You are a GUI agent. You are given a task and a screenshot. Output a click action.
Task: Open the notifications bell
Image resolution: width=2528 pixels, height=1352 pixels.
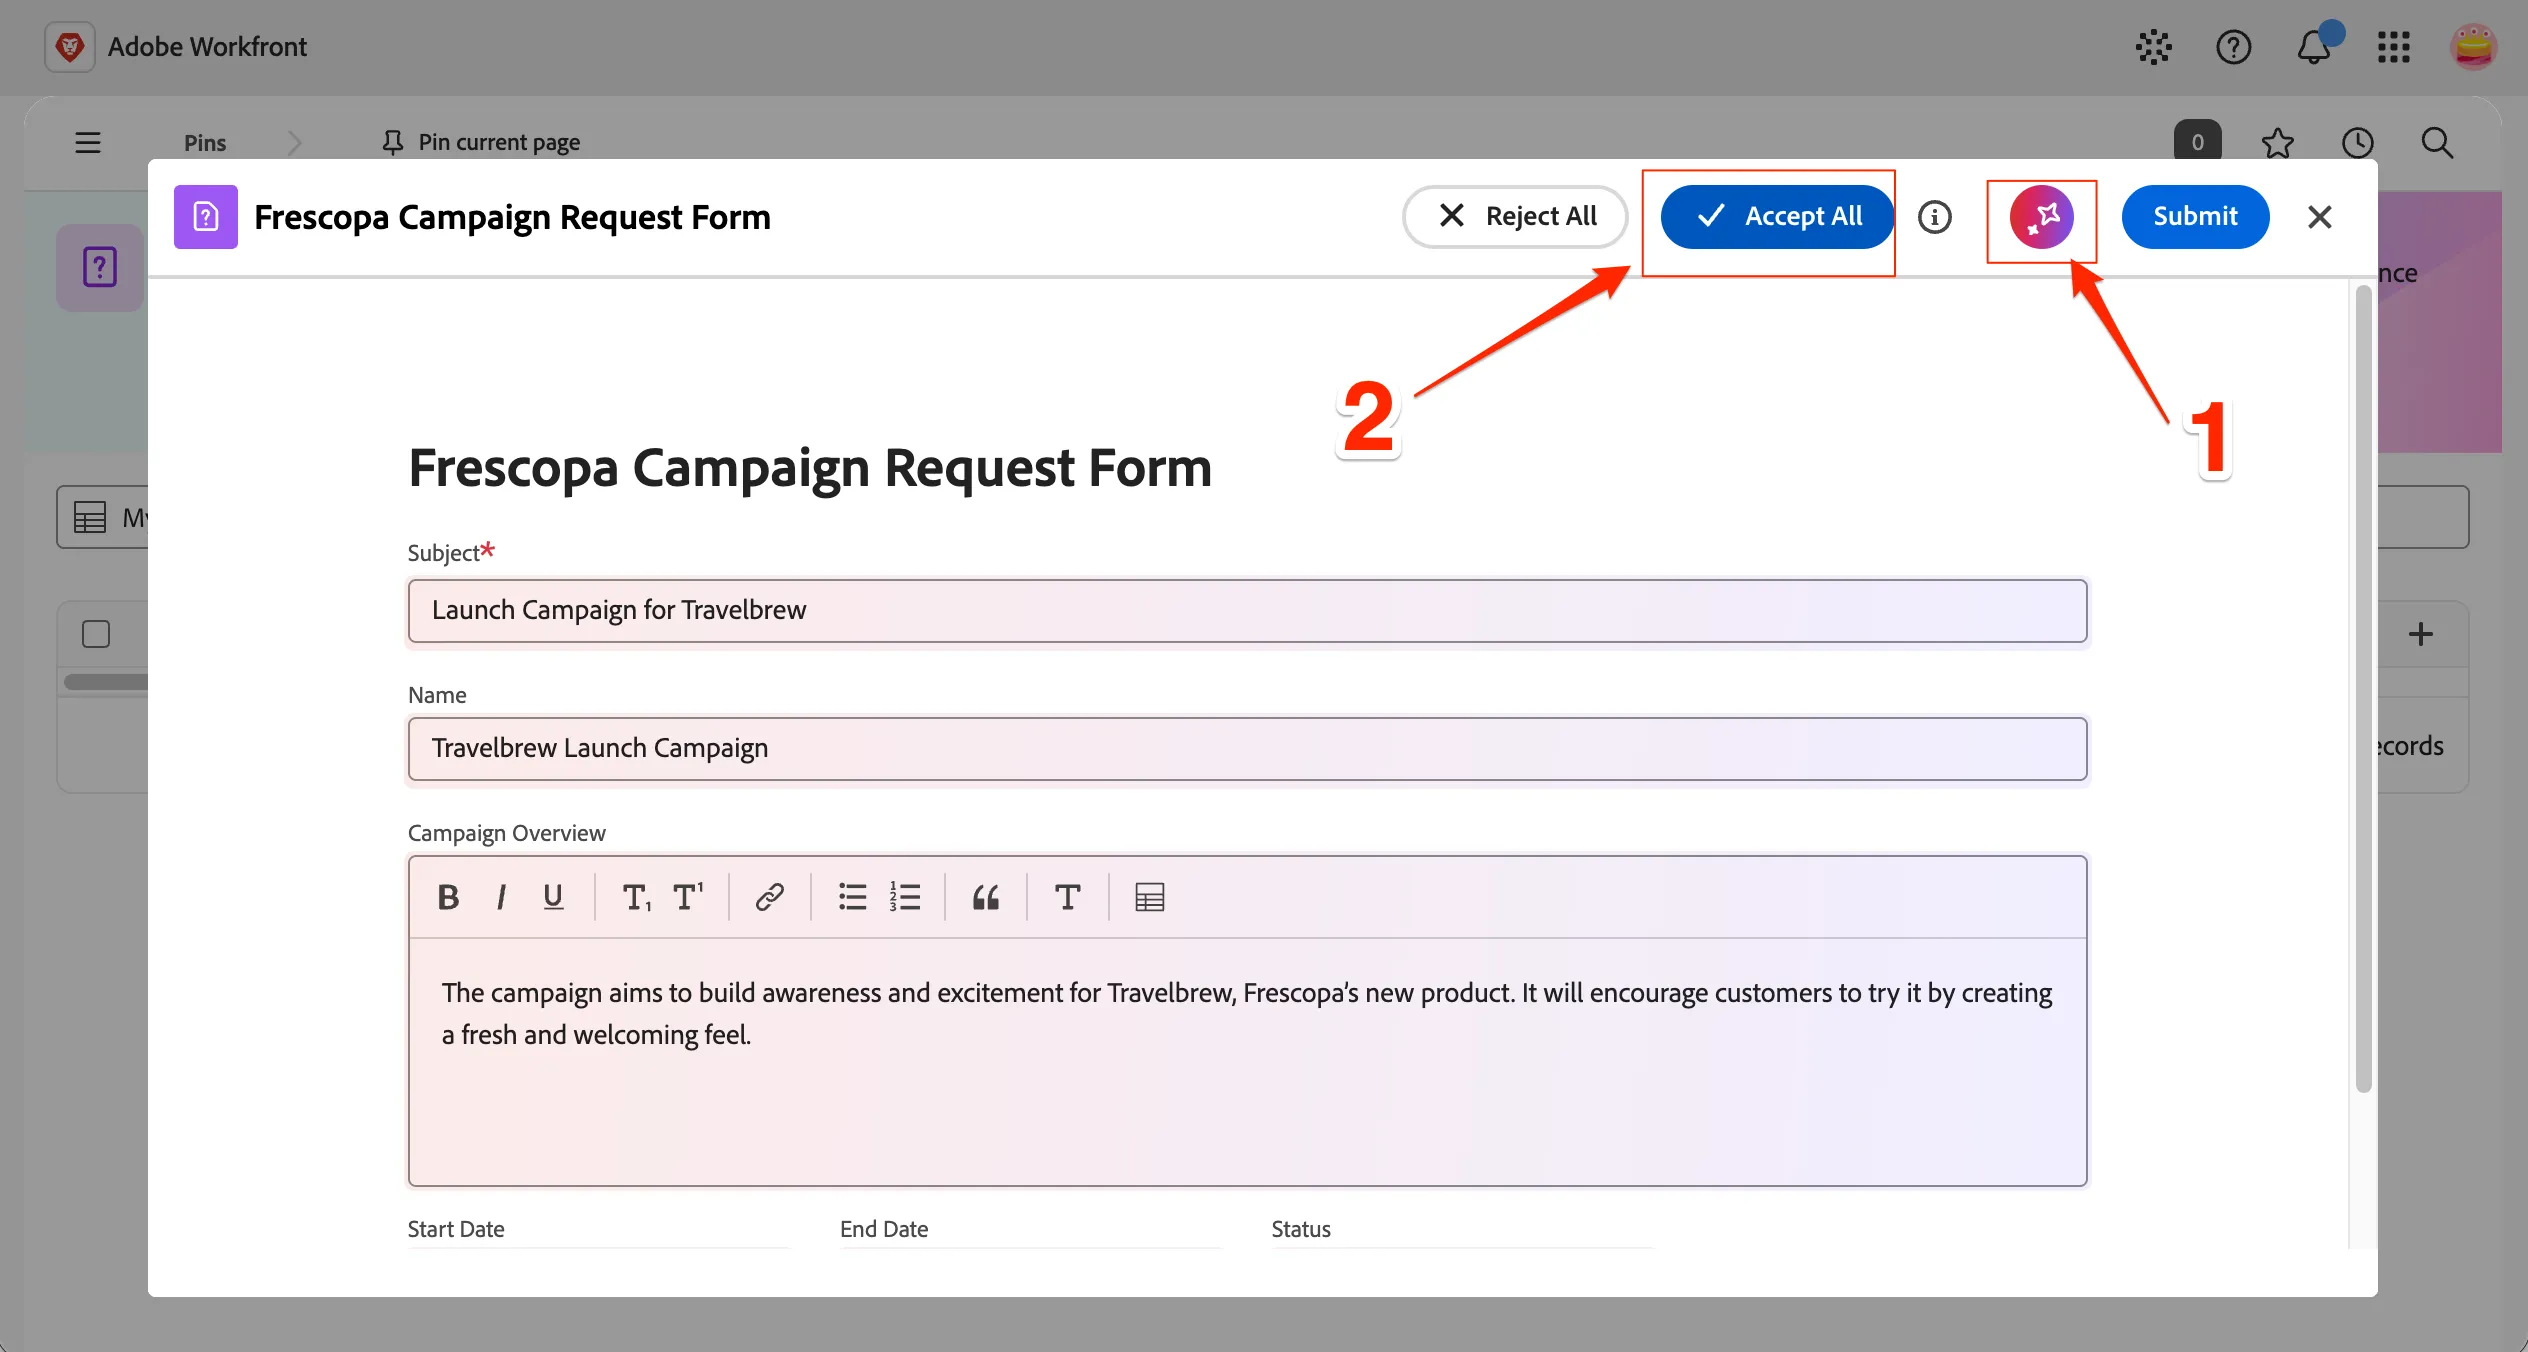[x=2314, y=47]
